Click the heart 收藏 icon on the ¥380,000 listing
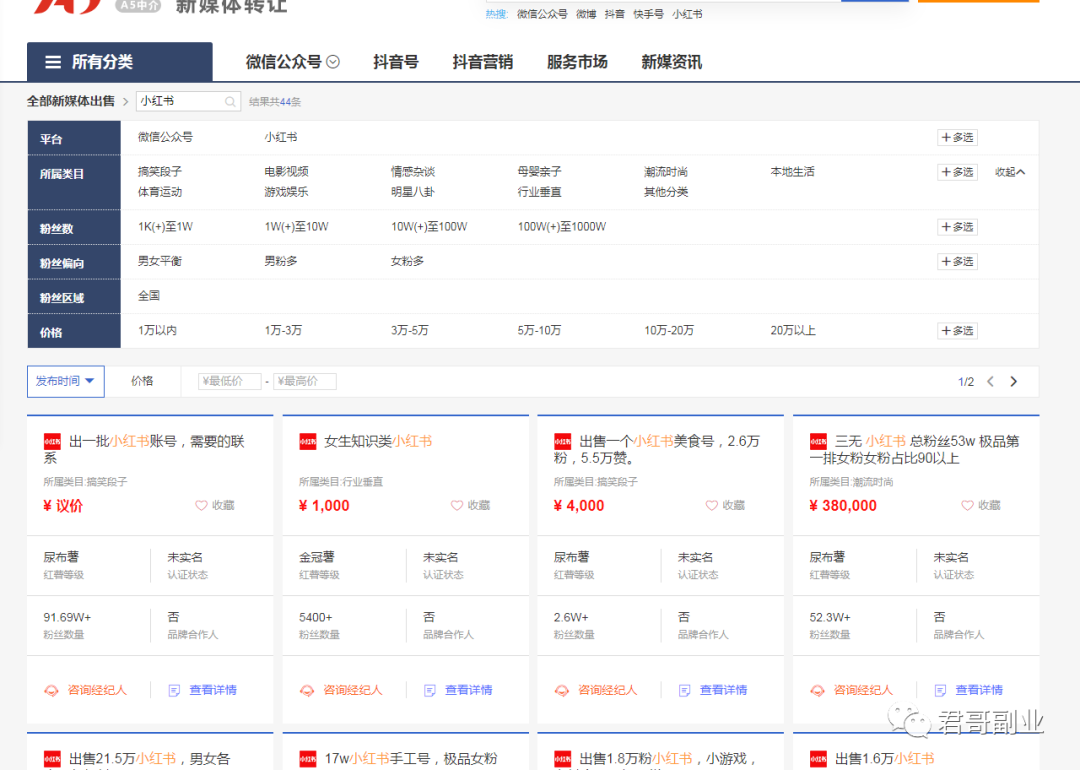The image size is (1080, 770). click(x=967, y=506)
